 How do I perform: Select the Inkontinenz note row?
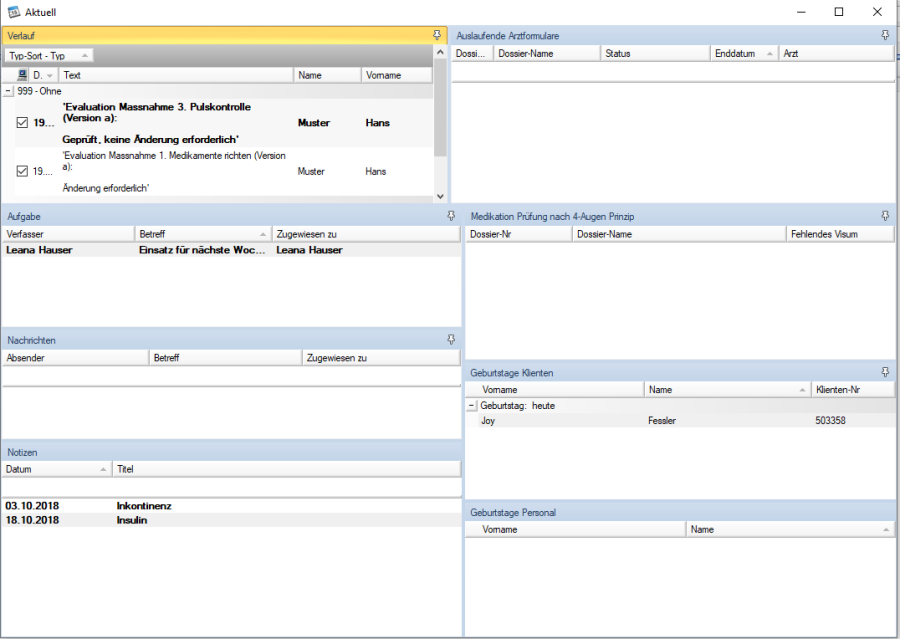[x=143, y=506]
